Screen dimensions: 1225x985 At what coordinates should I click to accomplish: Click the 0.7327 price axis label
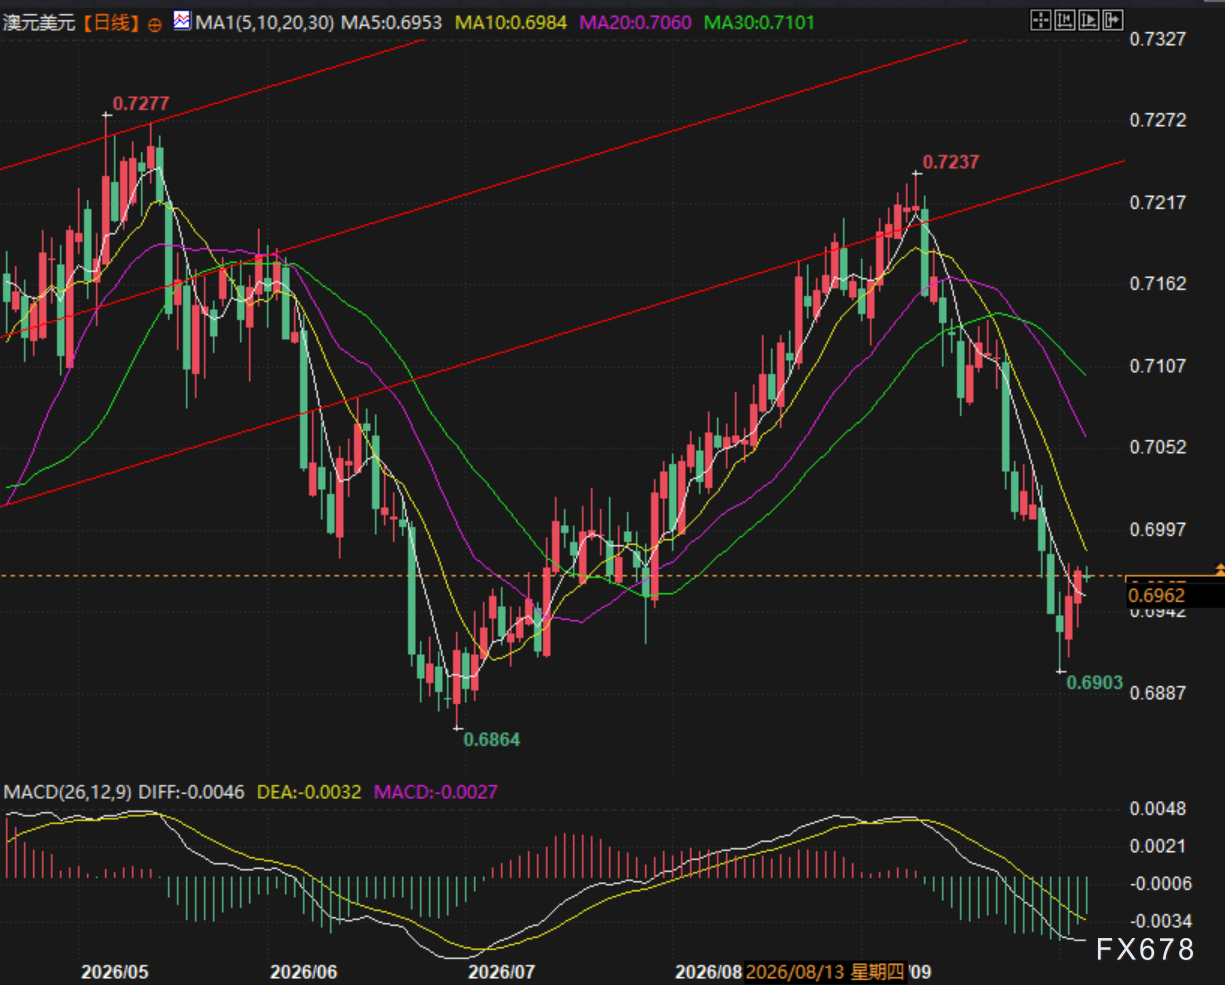coord(1157,39)
